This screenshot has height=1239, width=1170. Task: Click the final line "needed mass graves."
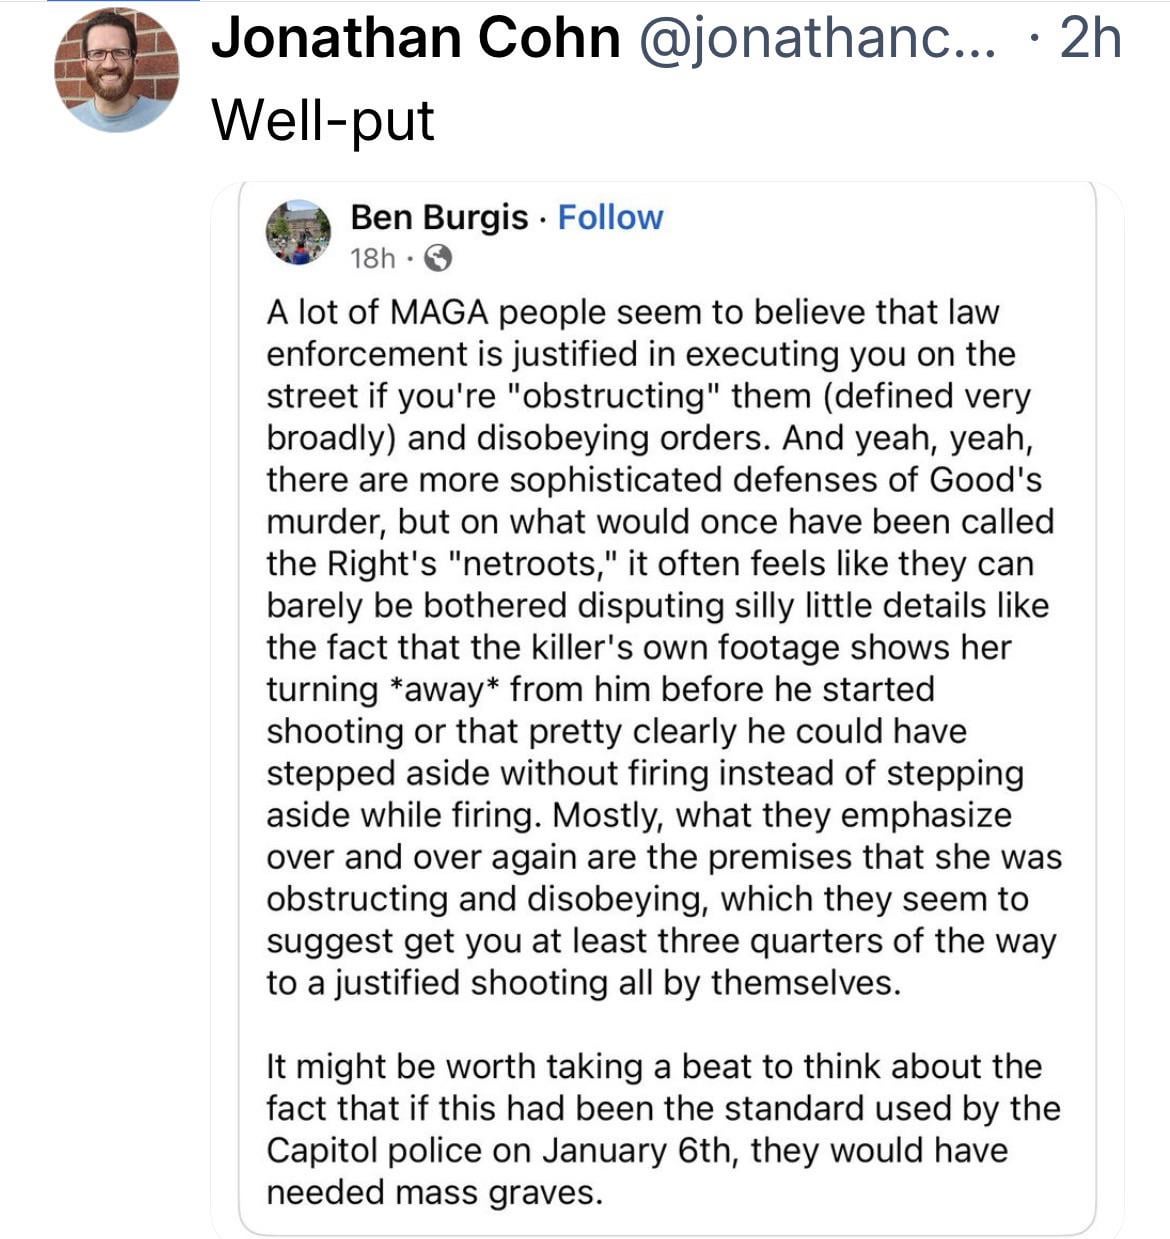[x=435, y=1192]
